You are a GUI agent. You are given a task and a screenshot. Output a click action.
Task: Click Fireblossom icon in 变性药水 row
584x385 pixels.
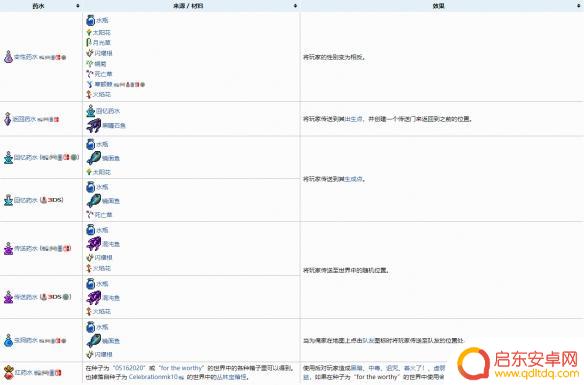[89, 95]
